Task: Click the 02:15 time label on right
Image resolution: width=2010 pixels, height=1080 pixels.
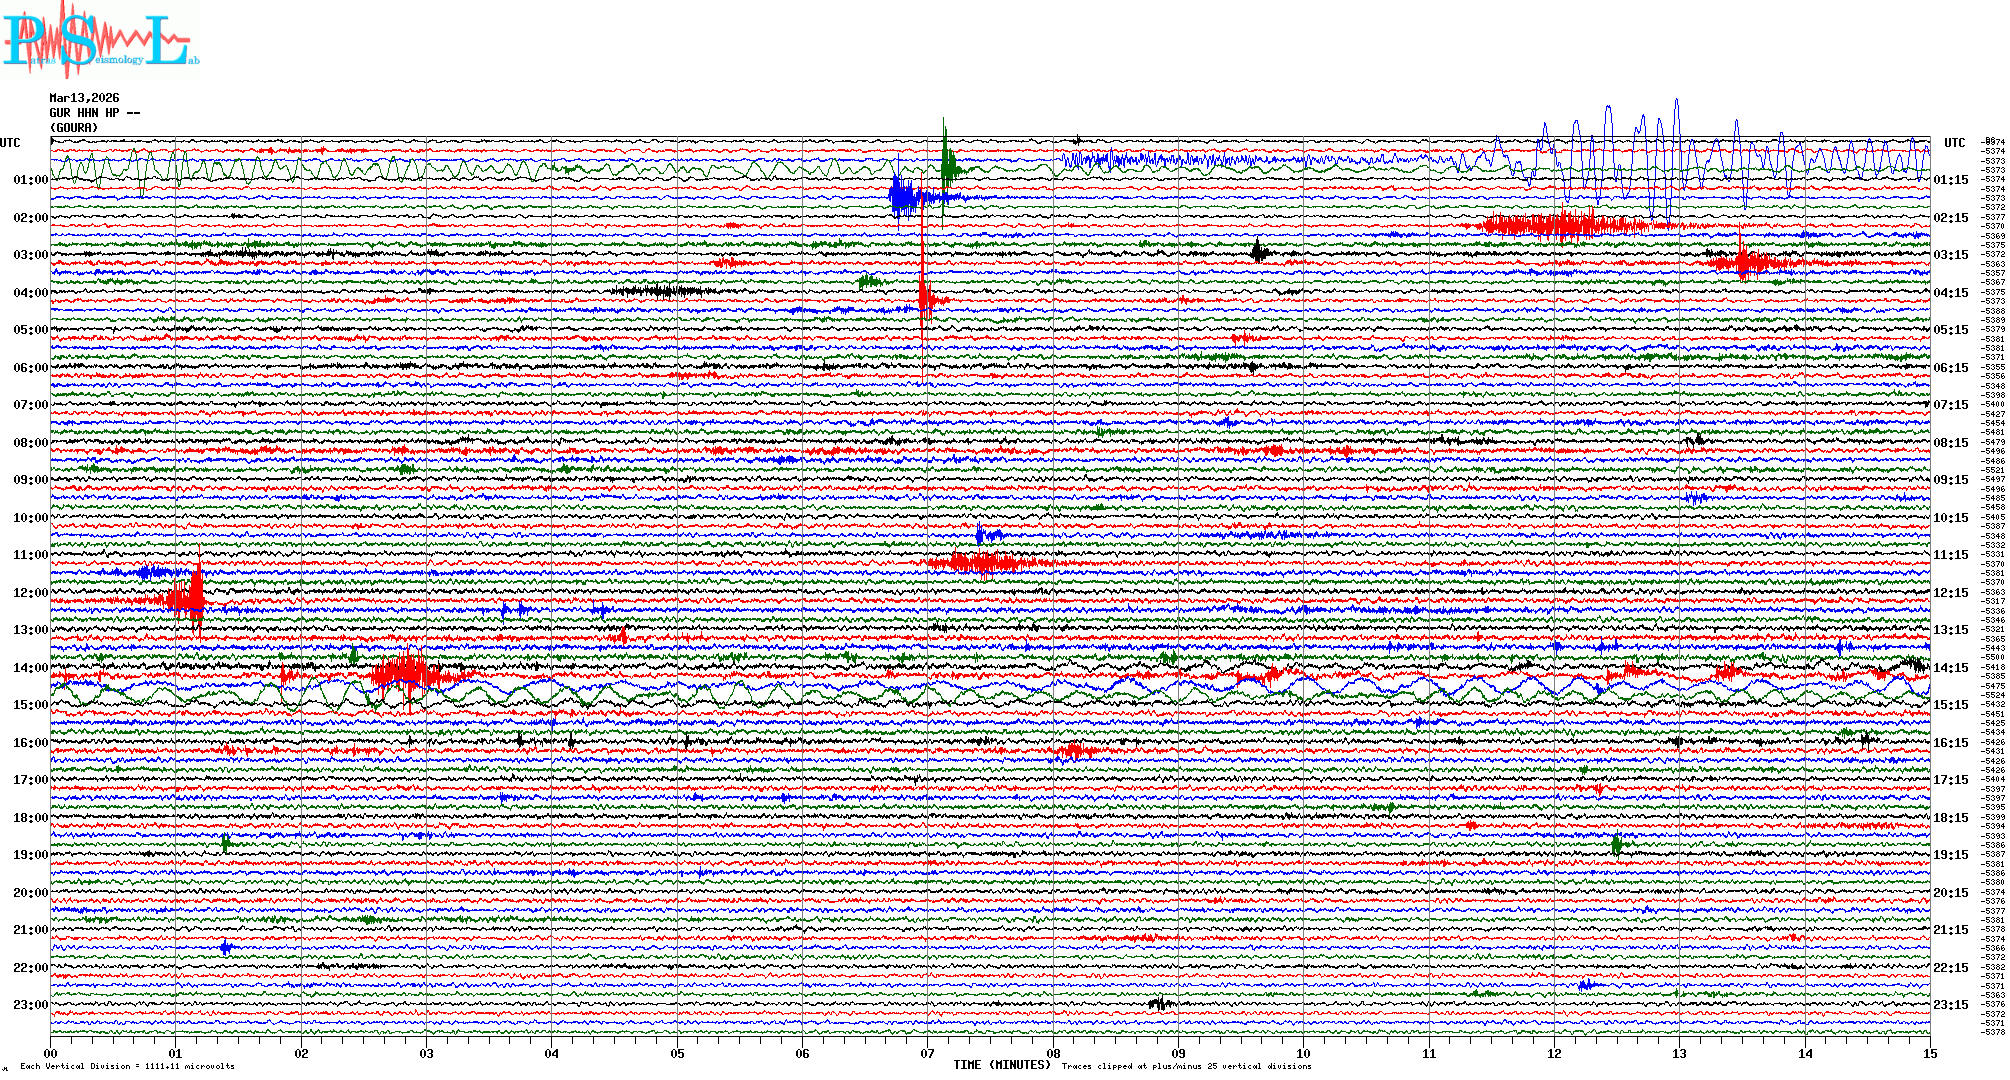Action: coord(1950,218)
